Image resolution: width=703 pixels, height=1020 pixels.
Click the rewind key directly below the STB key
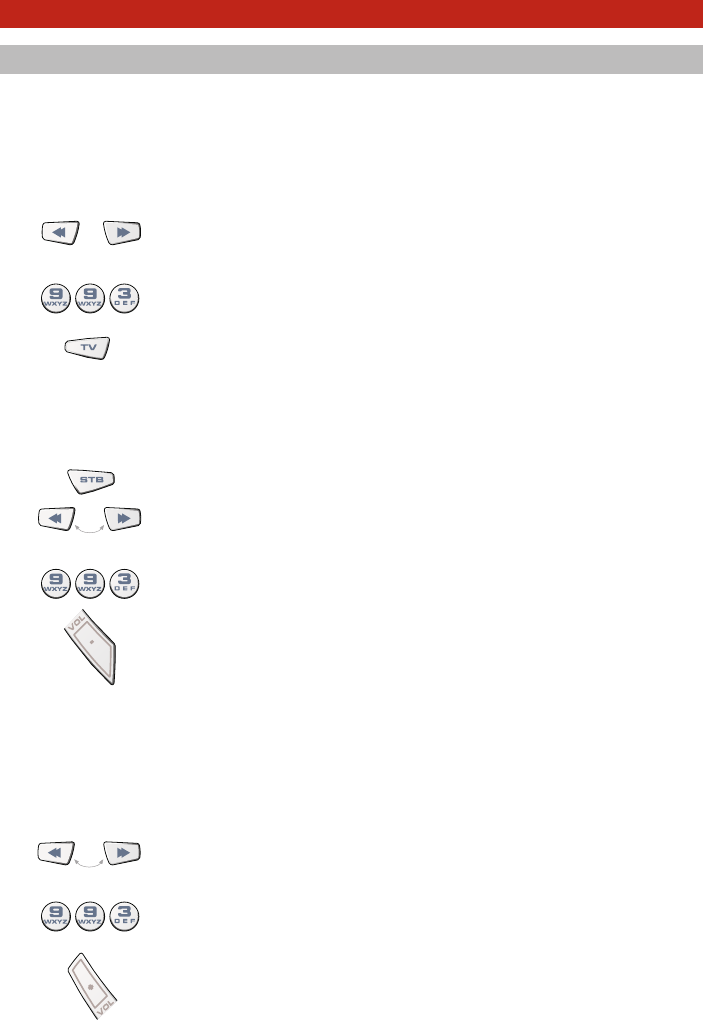pos(57,518)
